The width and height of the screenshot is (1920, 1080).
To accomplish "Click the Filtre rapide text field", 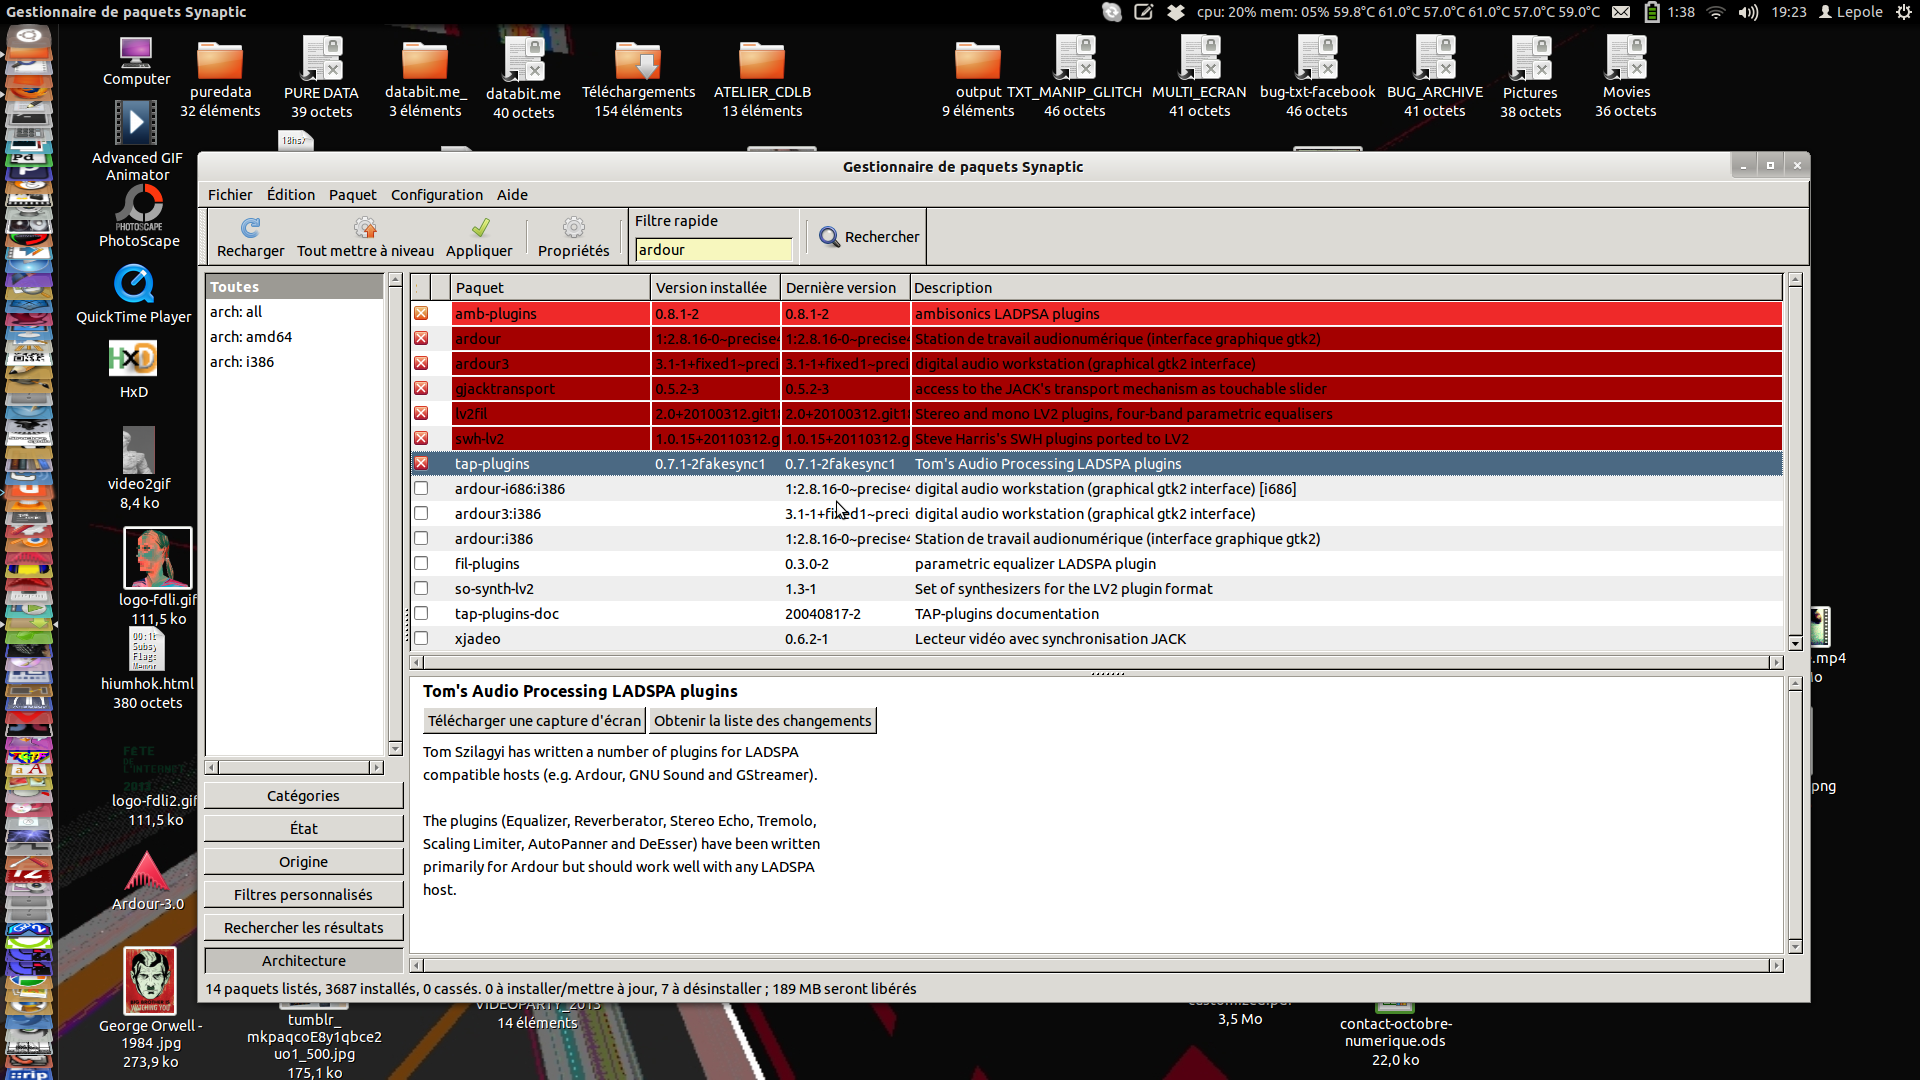I will click(x=713, y=250).
